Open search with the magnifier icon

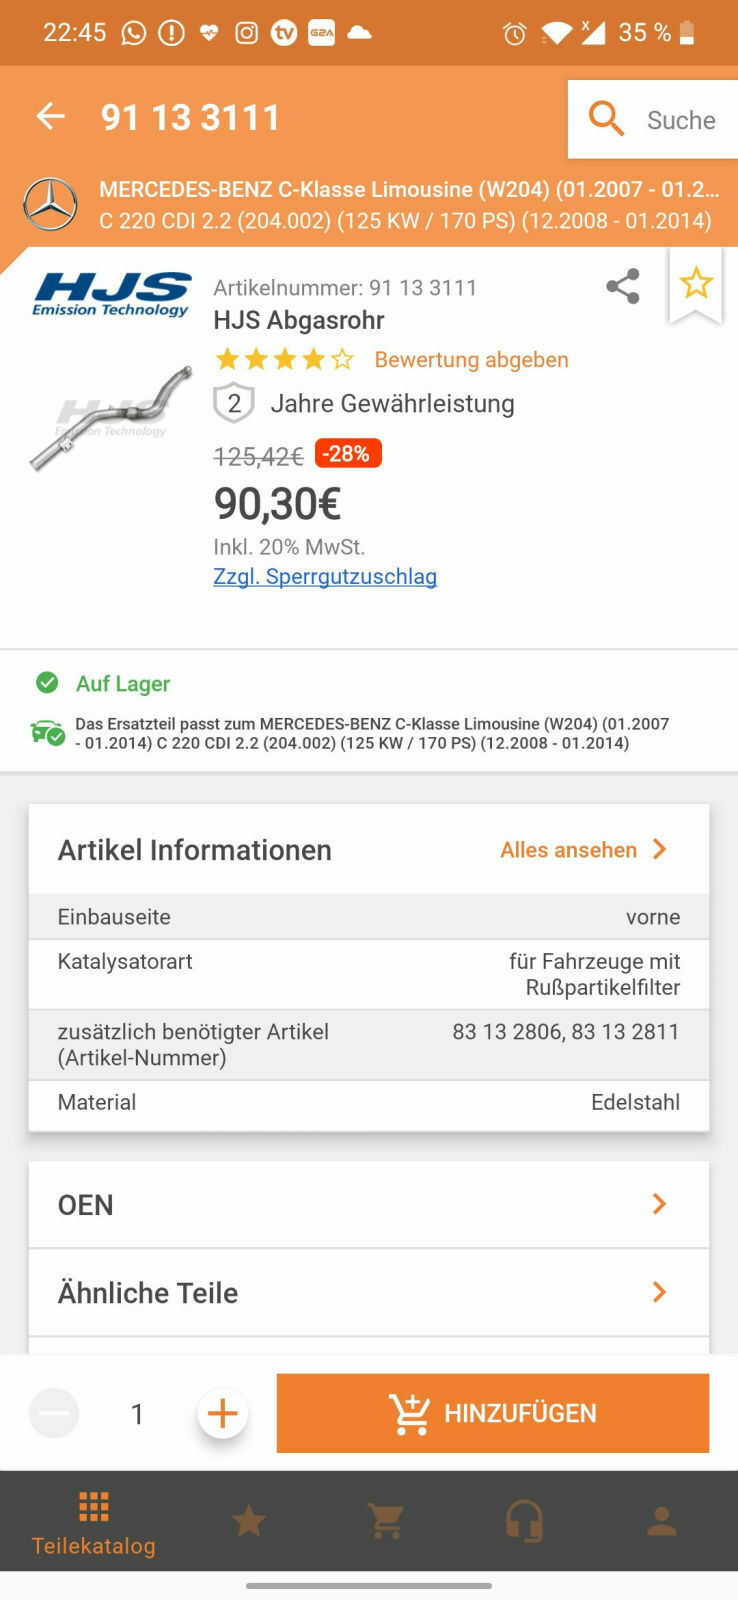click(606, 118)
